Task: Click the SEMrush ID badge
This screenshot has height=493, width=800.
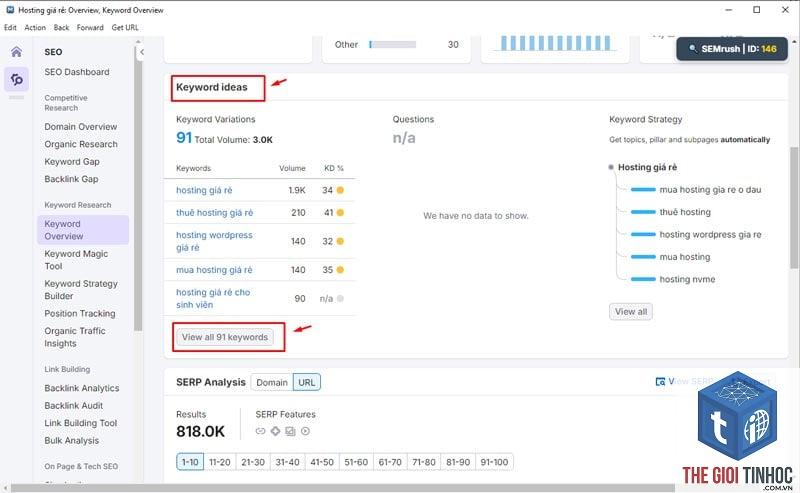Action: (732, 49)
